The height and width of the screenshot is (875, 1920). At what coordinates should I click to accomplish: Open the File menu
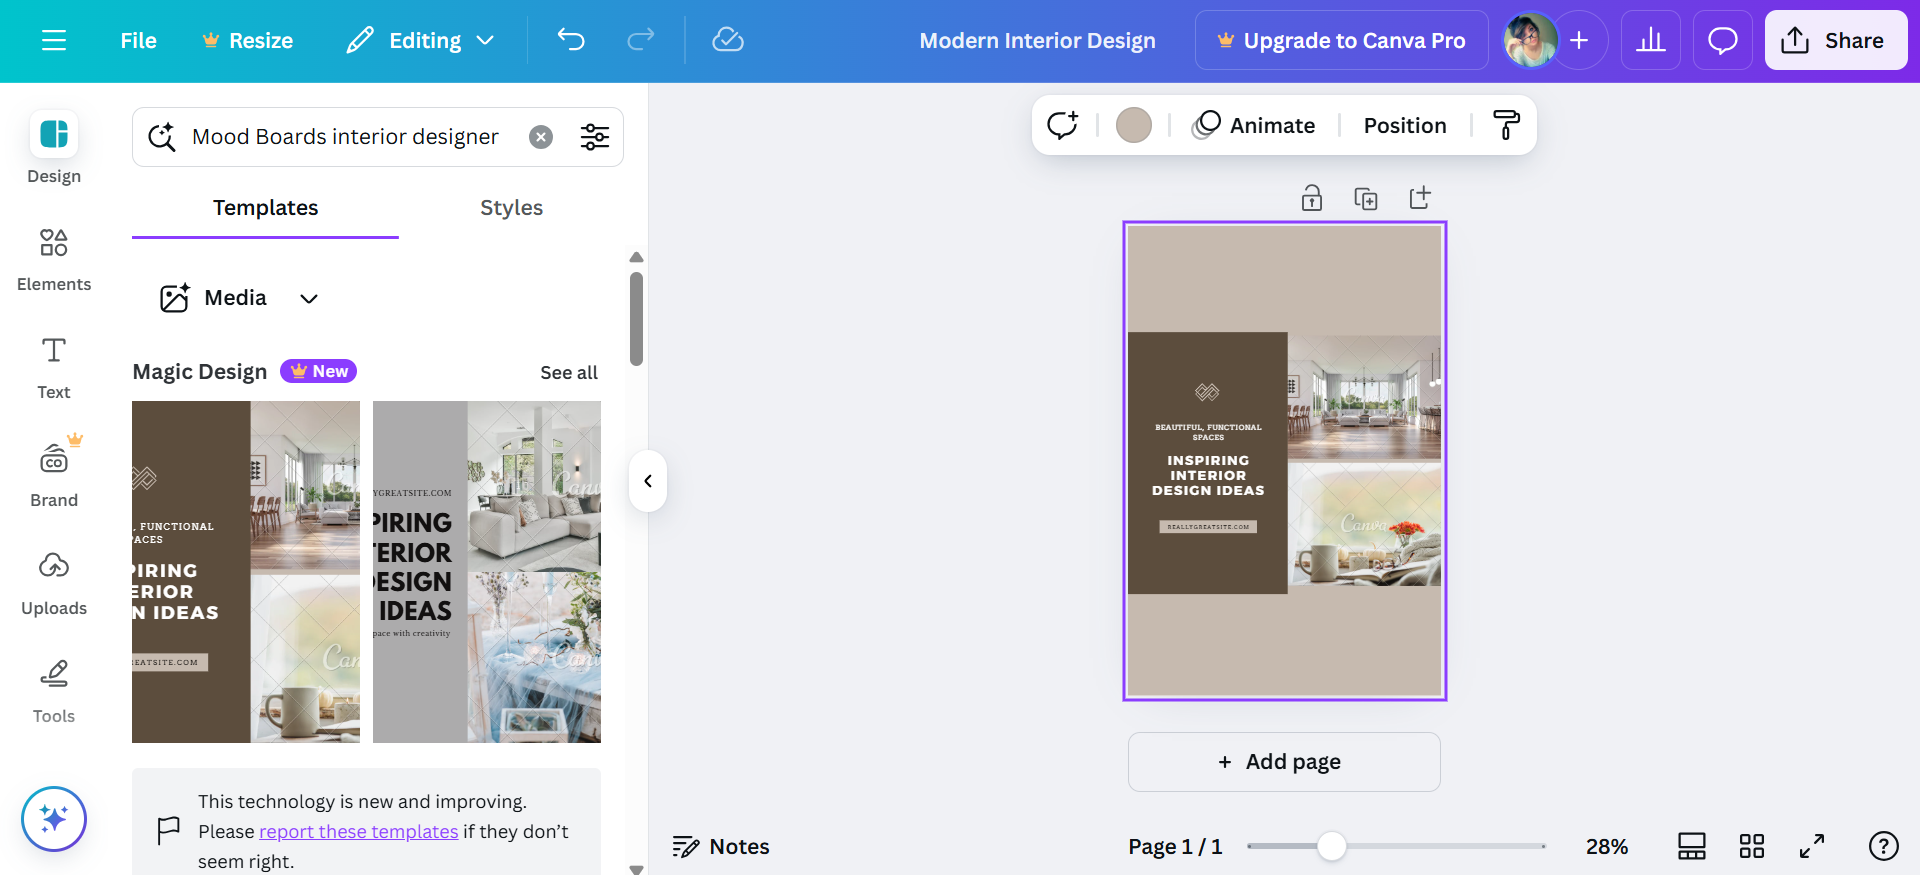[x=138, y=40]
